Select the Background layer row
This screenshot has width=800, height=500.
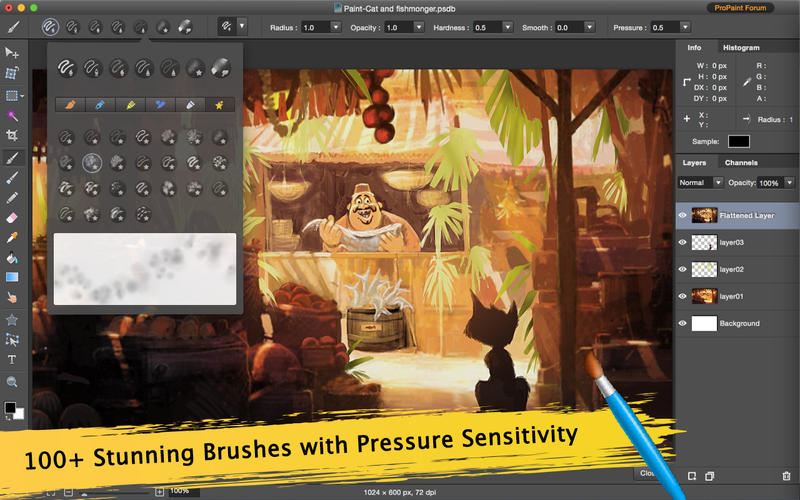point(737,323)
